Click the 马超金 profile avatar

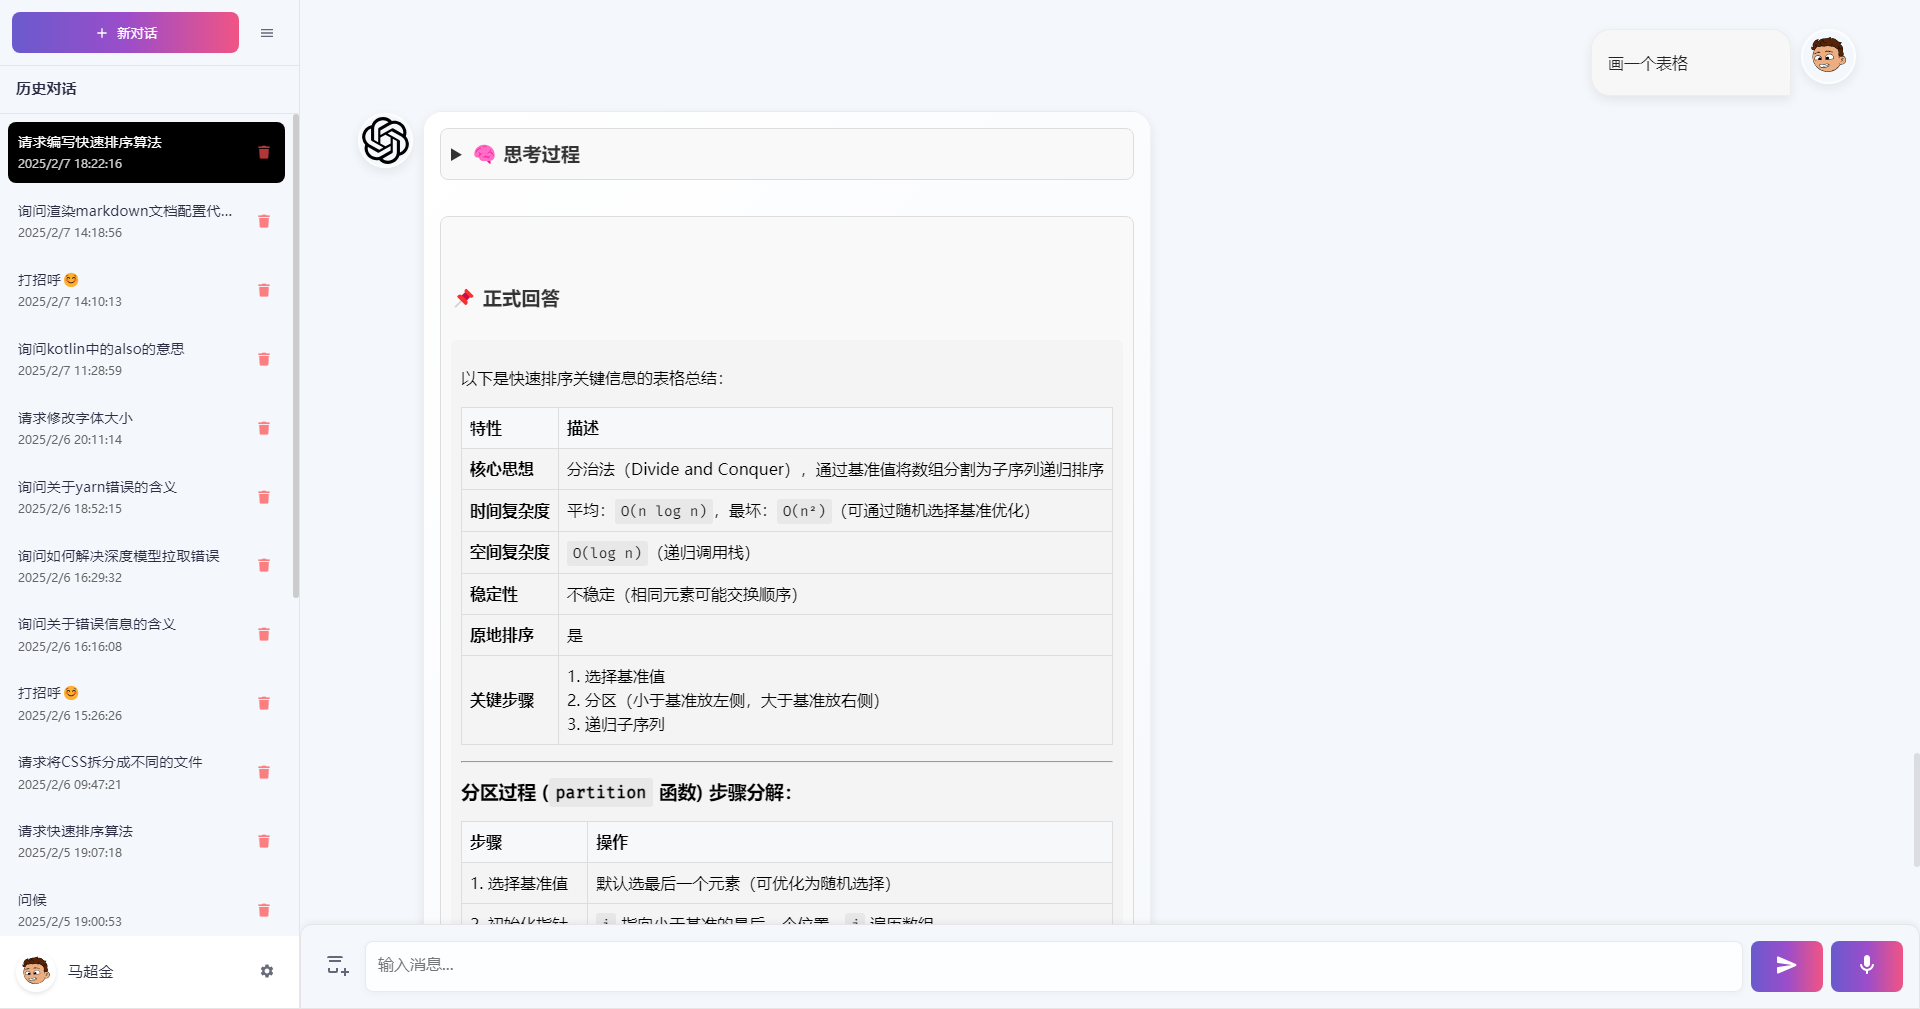[36, 971]
